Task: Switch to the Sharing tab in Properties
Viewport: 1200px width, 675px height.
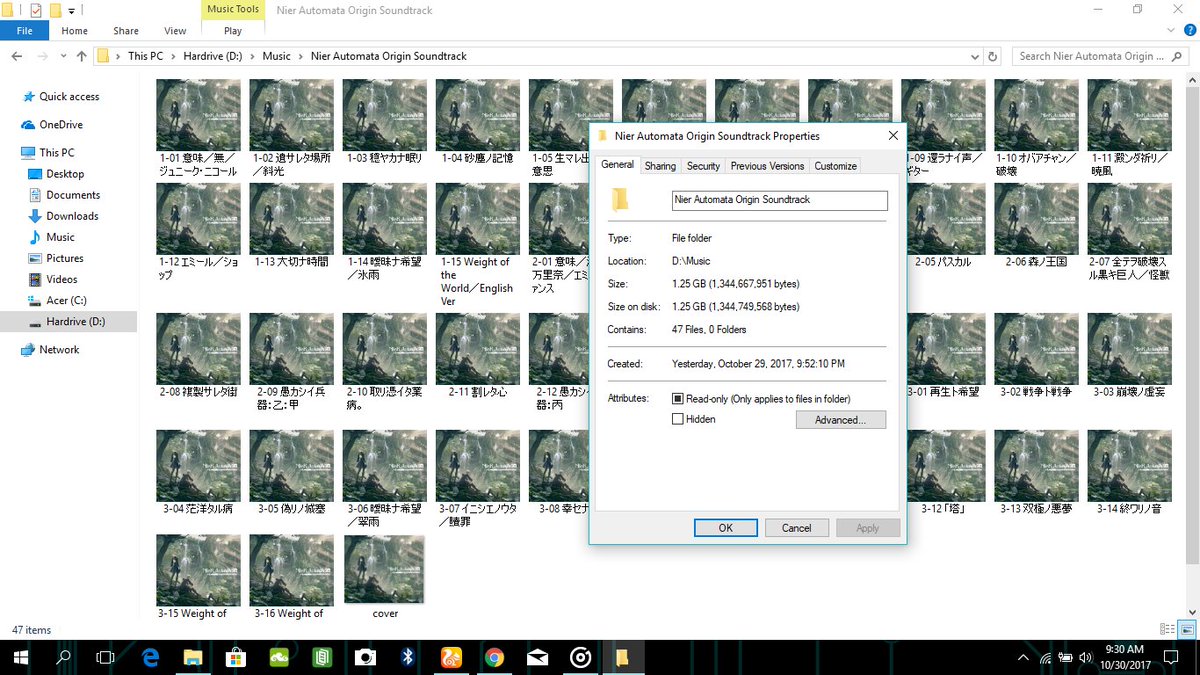Action: click(x=660, y=166)
